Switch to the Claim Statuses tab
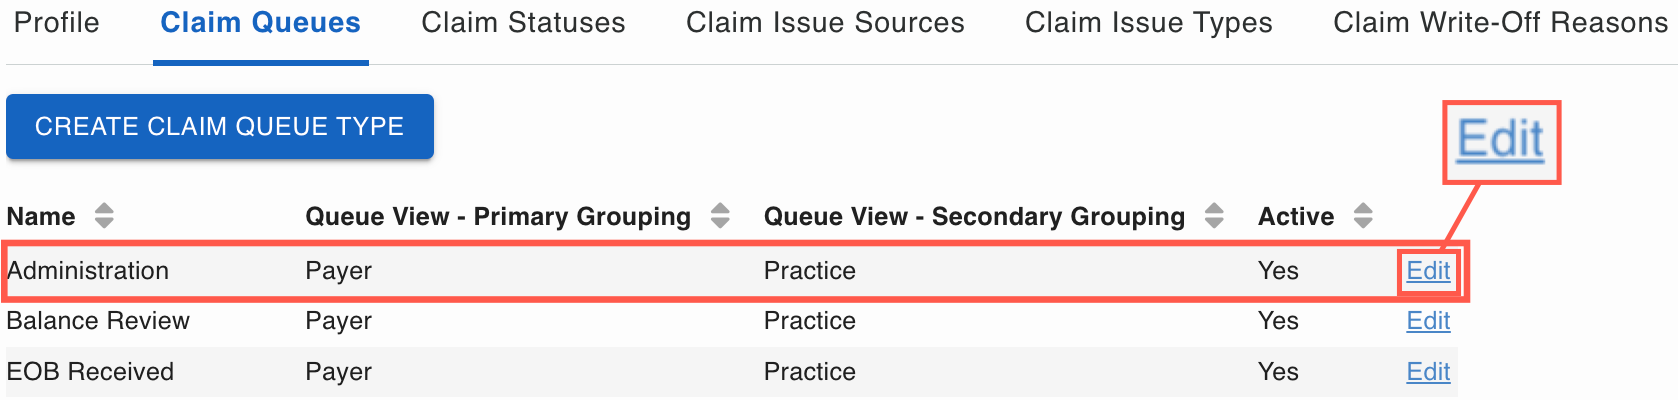This screenshot has height=400, width=1678. point(523,23)
